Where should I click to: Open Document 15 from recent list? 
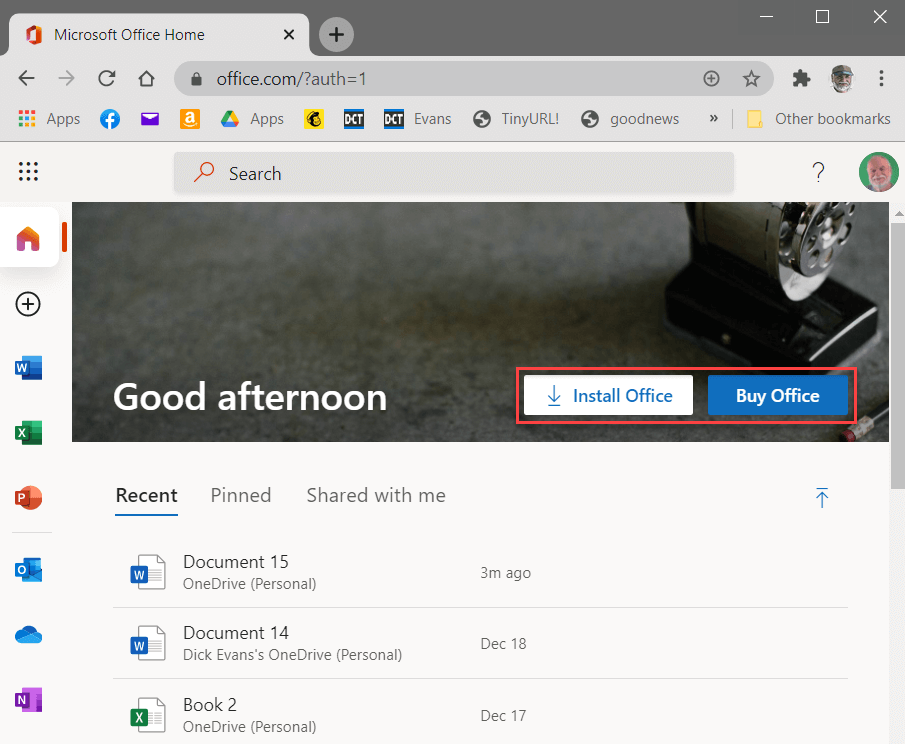coord(480,572)
